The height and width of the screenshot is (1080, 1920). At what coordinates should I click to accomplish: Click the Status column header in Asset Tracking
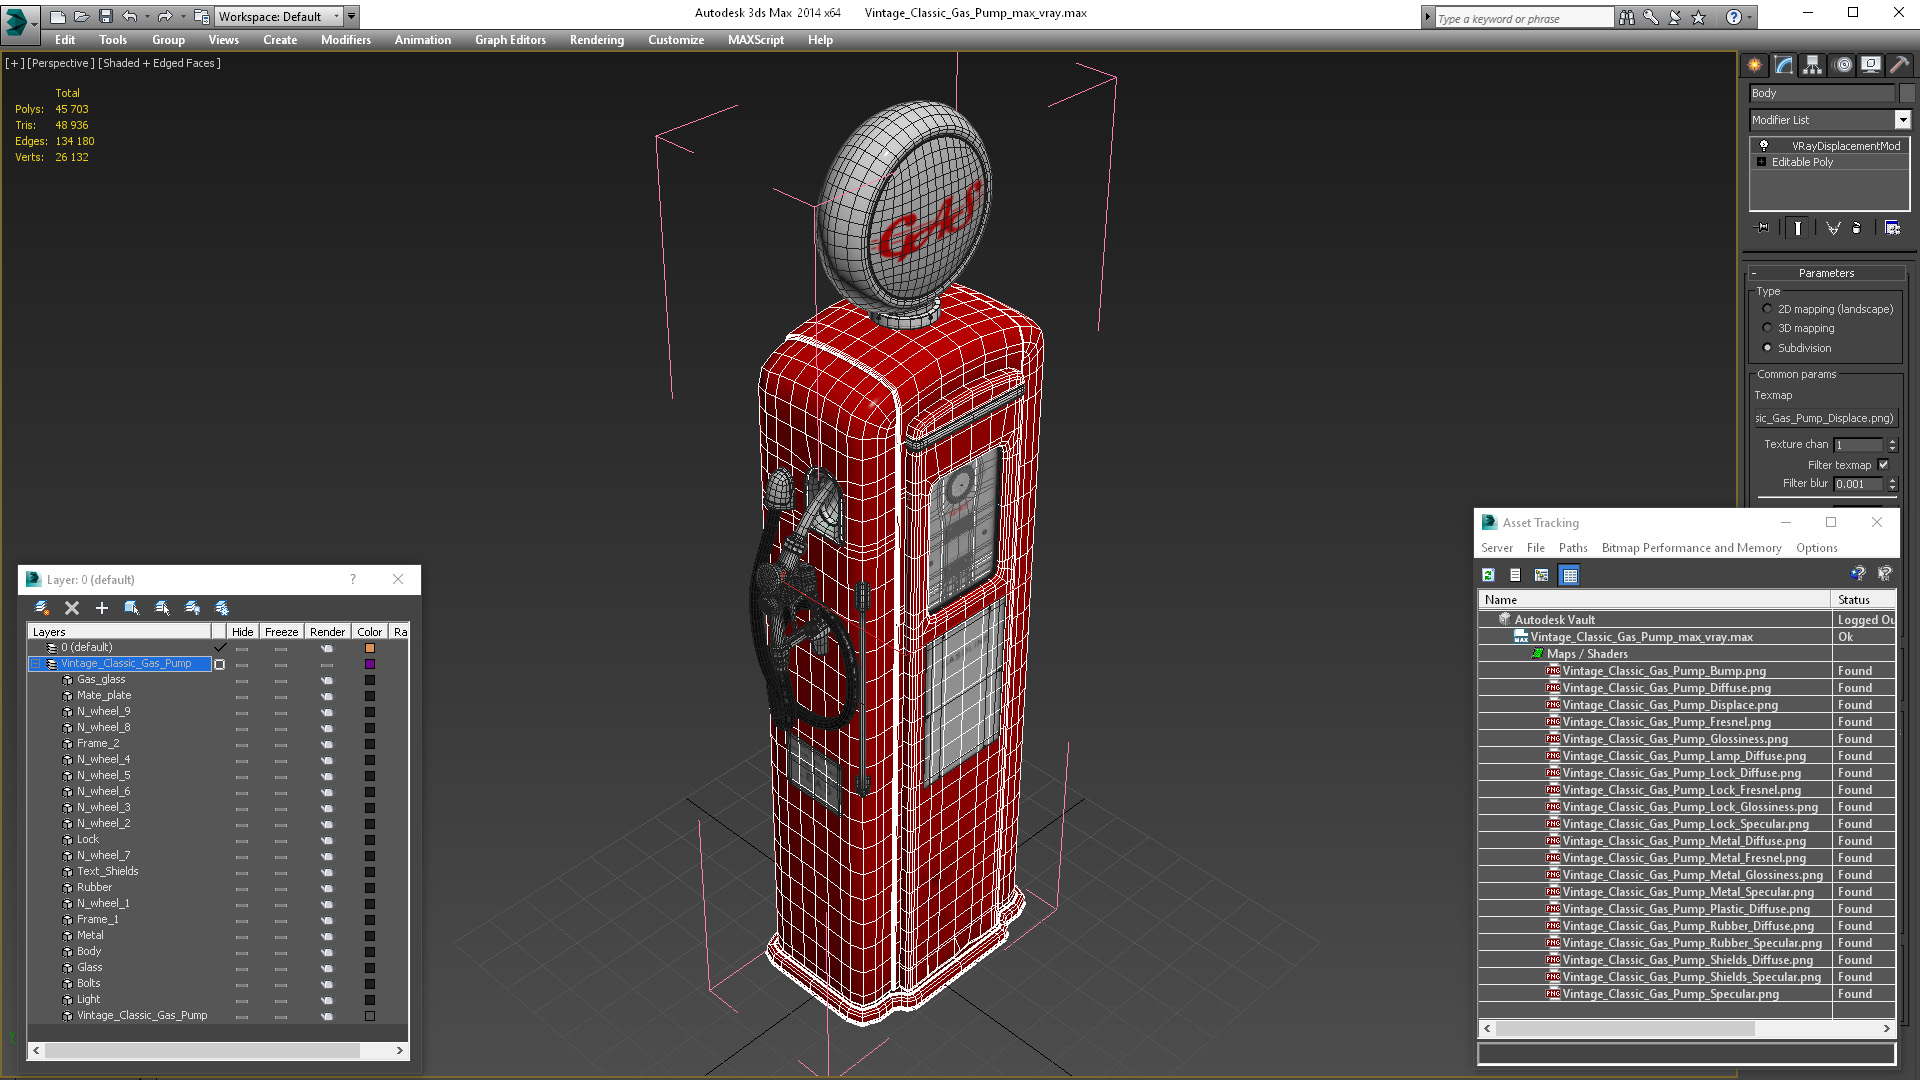[1864, 600]
